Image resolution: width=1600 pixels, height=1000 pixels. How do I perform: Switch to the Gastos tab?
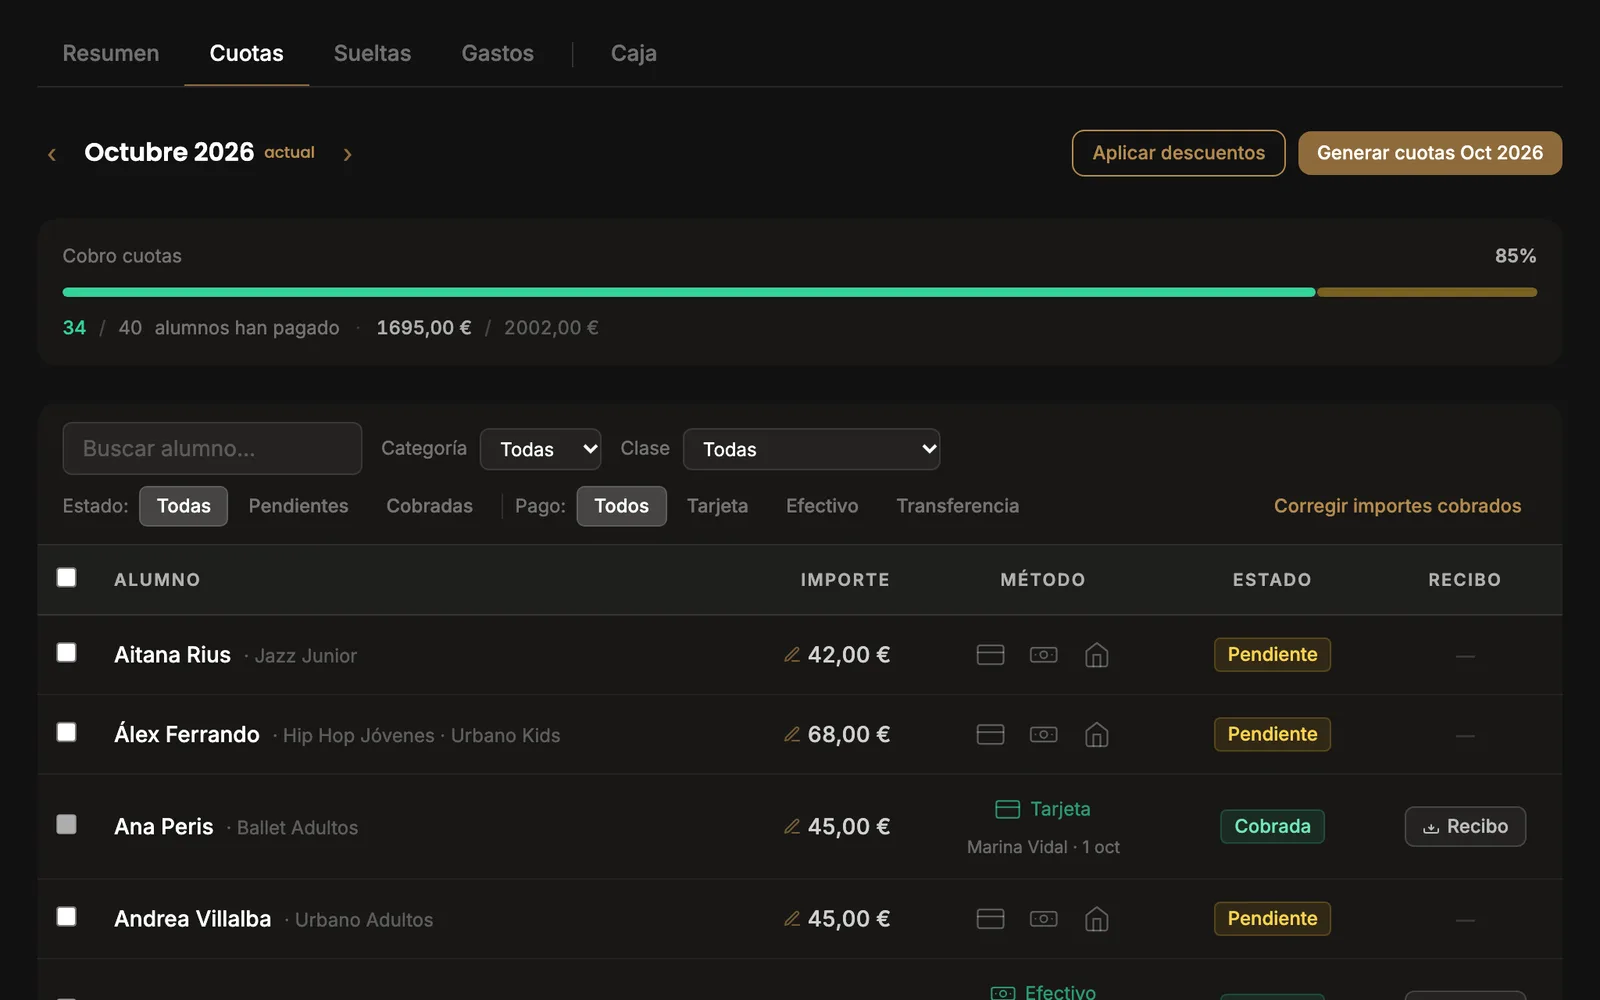click(497, 53)
